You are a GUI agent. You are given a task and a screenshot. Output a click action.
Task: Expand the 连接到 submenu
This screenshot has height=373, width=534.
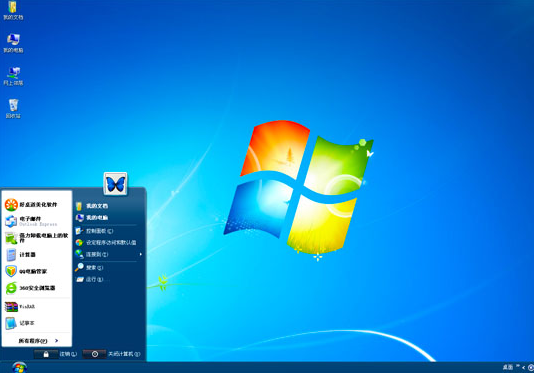tap(108, 254)
